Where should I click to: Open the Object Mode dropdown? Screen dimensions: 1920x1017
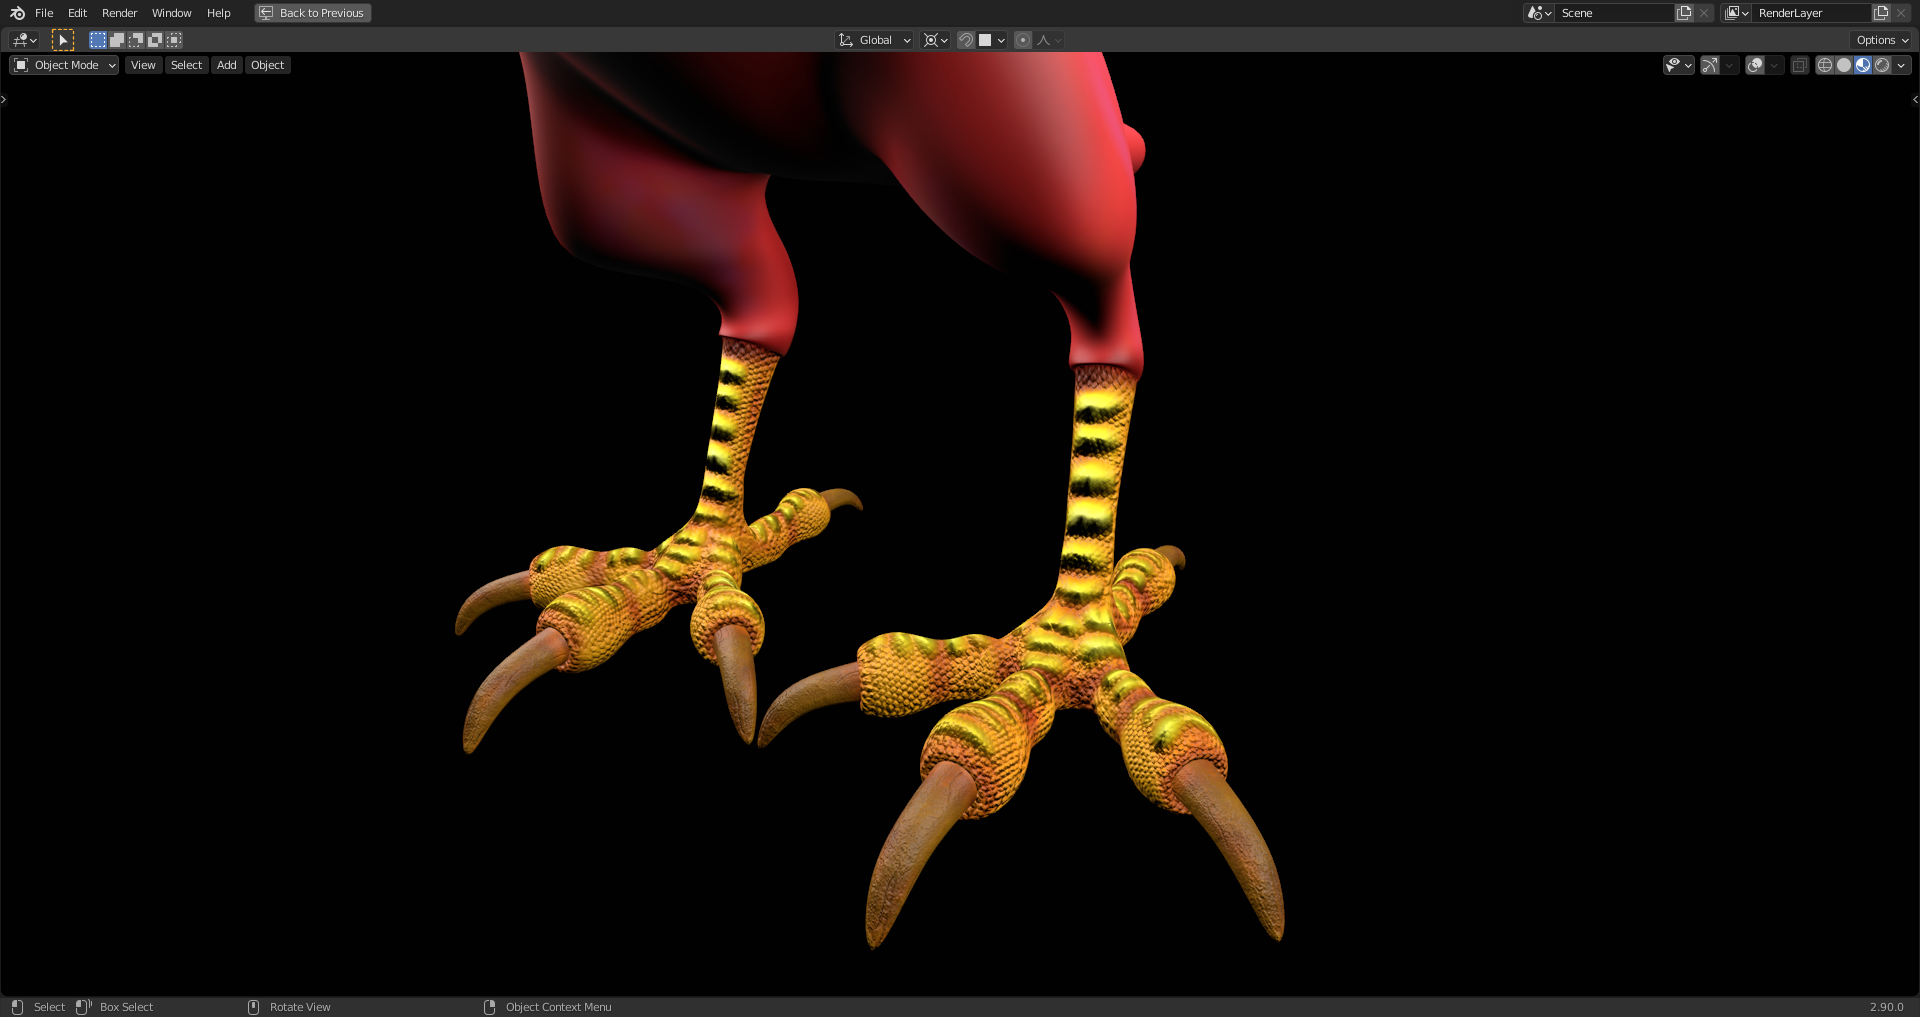tap(63, 64)
